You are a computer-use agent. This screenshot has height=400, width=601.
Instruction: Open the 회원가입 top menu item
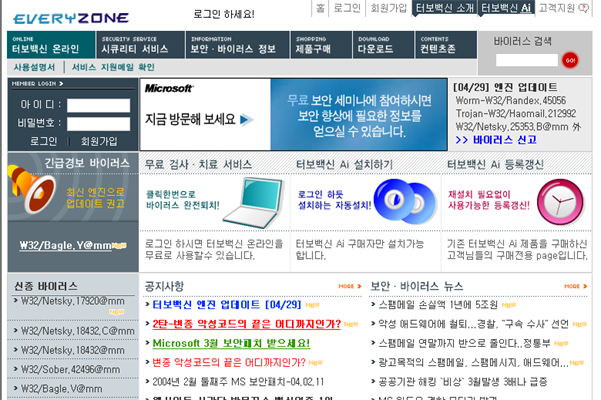388,8
